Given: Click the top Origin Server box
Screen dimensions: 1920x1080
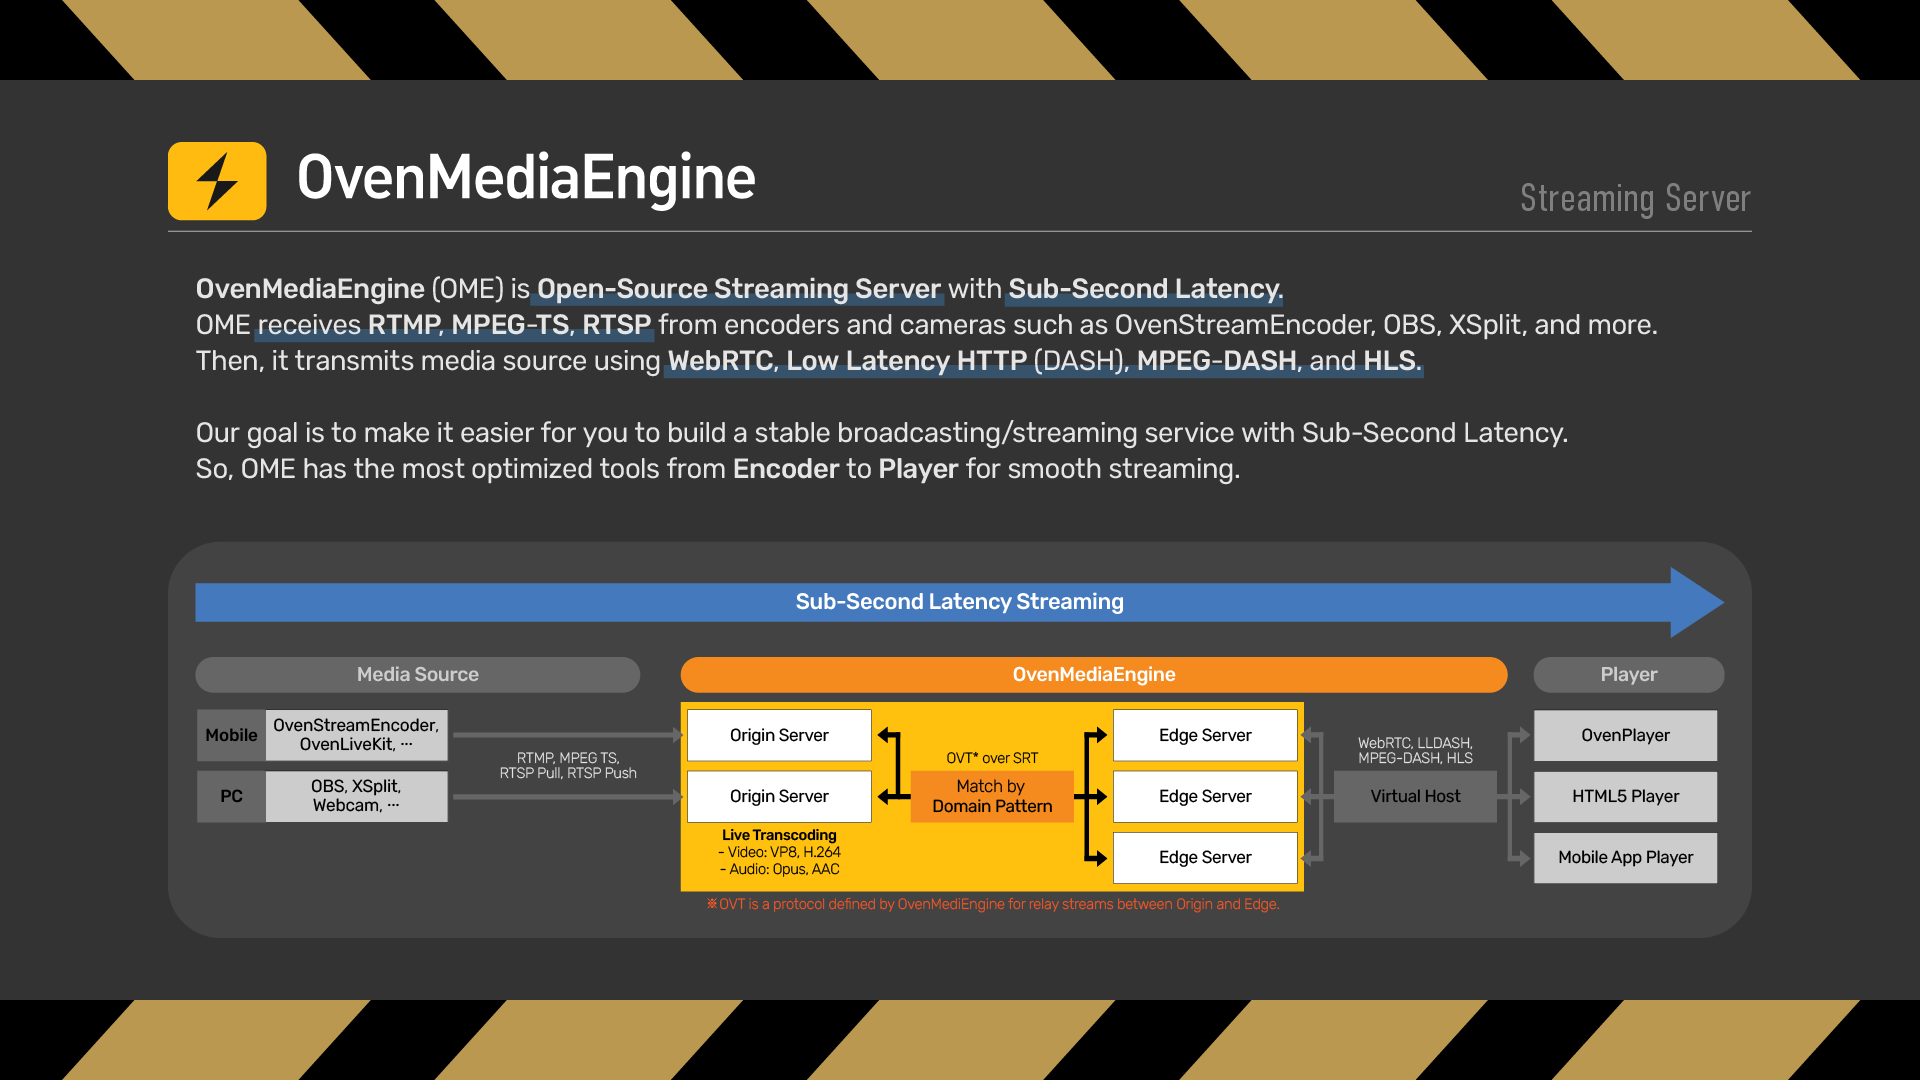Looking at the screenshot, I should click(779, 736).
